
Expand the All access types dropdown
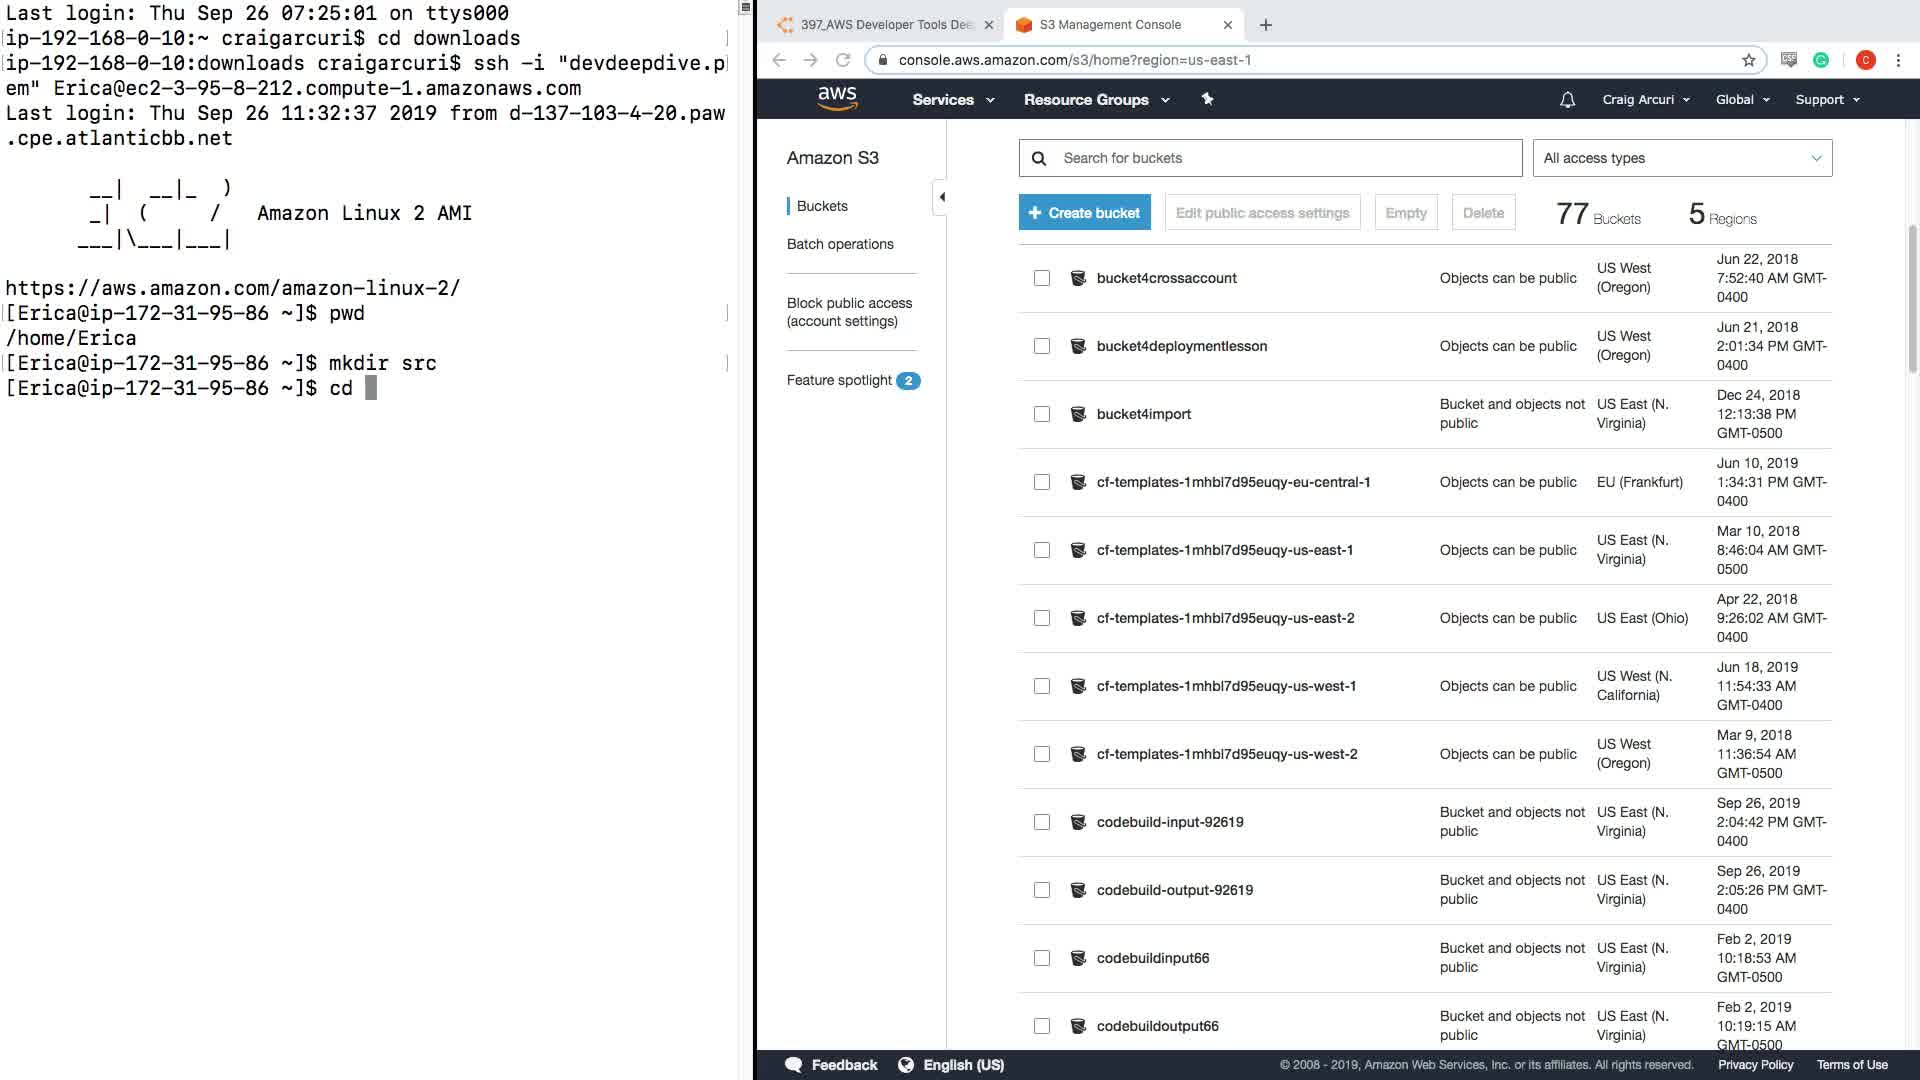[1682, 158]
